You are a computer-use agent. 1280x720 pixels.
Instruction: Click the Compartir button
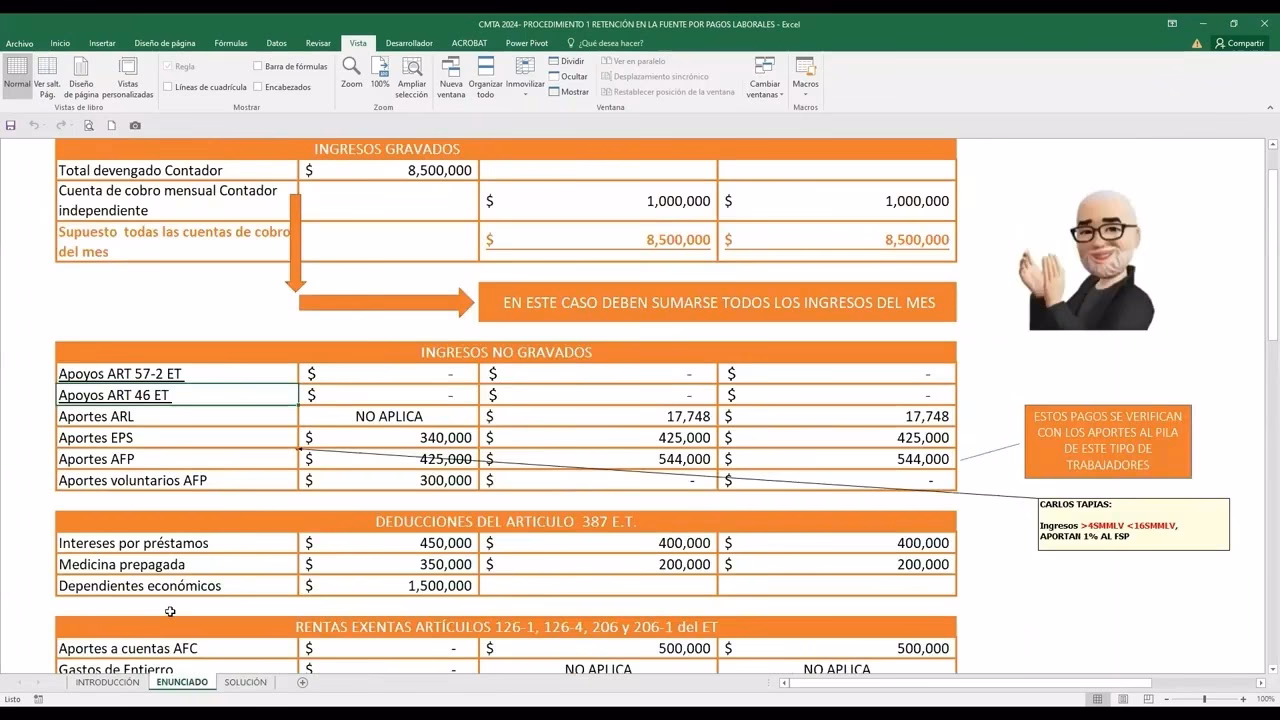point(1239,43)
